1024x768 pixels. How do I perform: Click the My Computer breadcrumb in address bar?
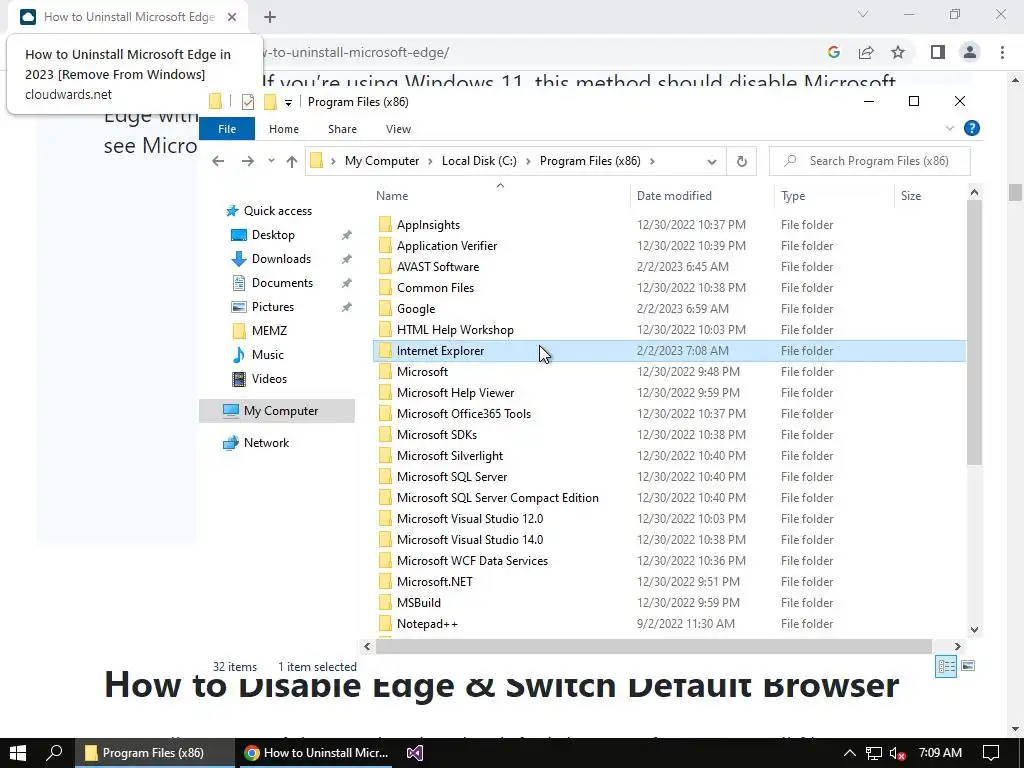tap(382, 161)
